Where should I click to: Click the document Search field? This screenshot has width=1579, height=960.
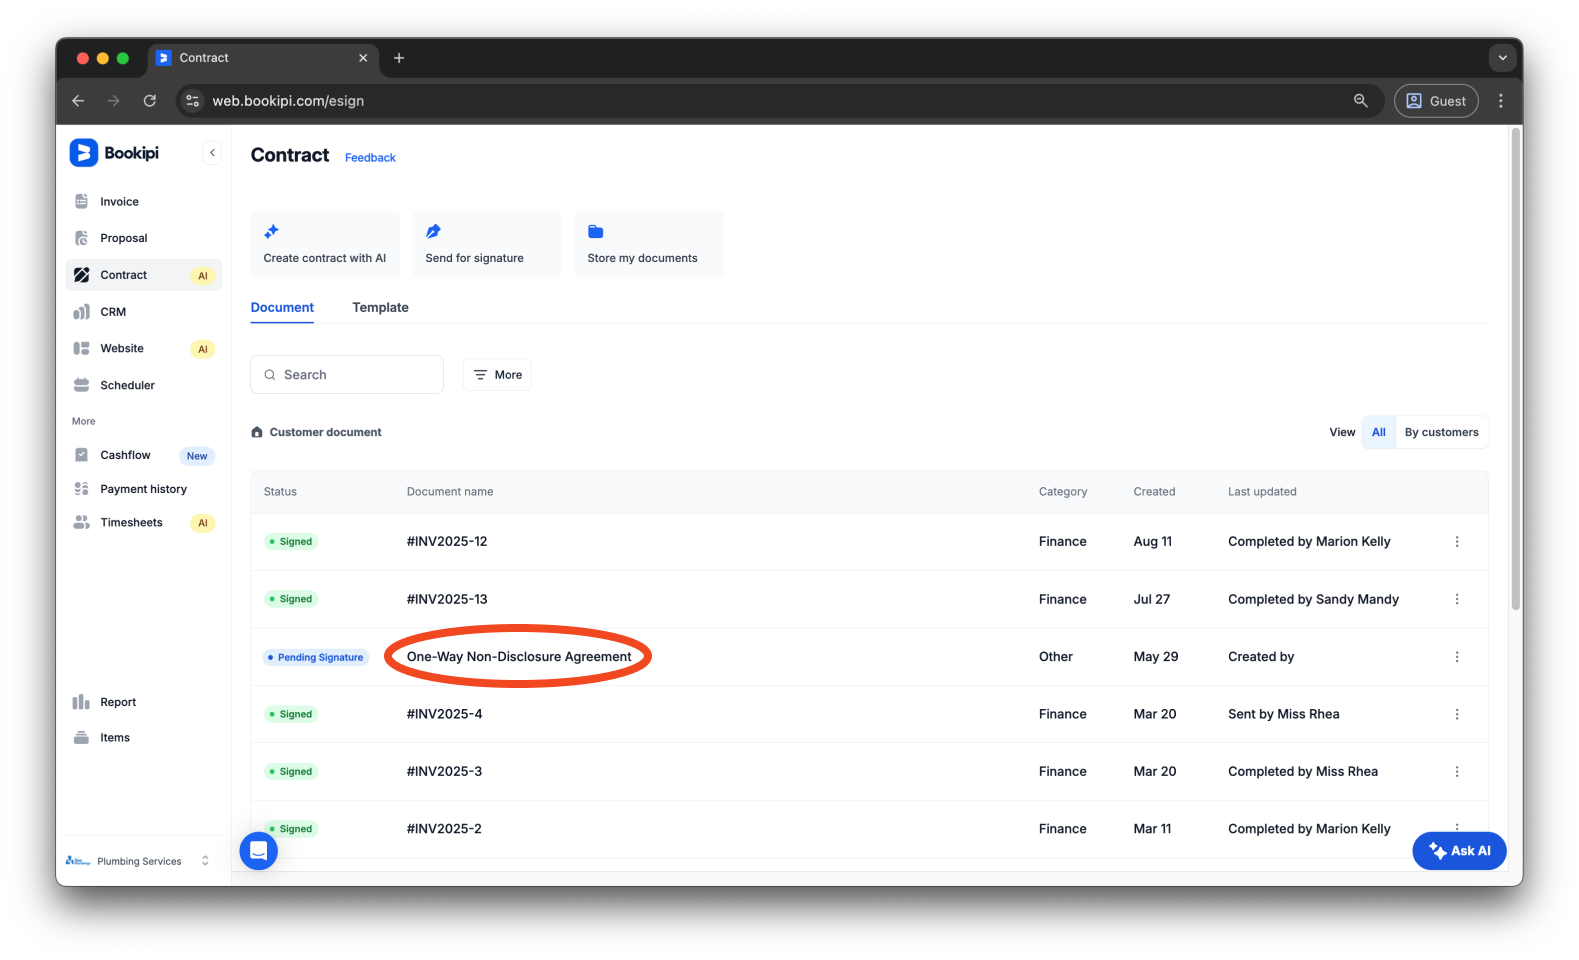point(347,375)
